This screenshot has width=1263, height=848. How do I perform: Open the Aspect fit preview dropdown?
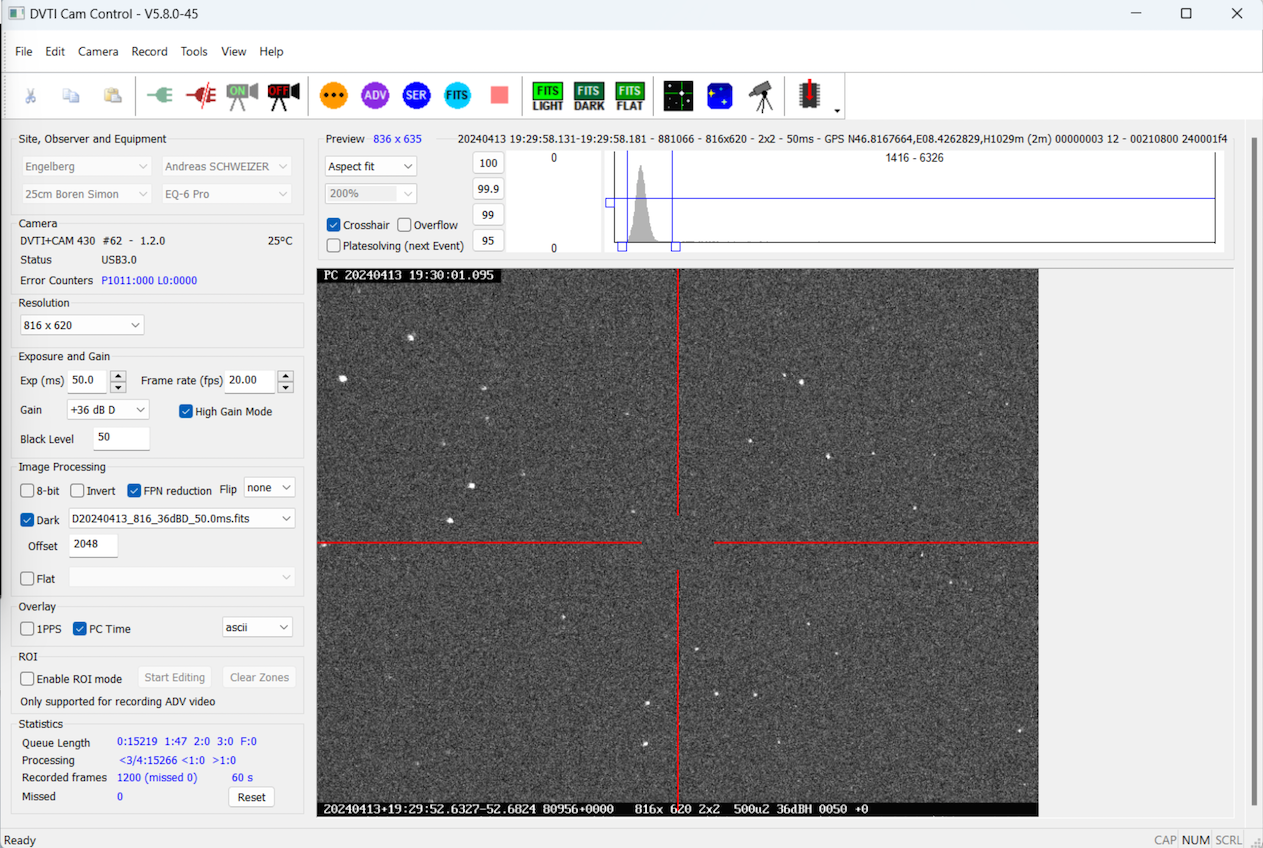(x=370, y=166)
